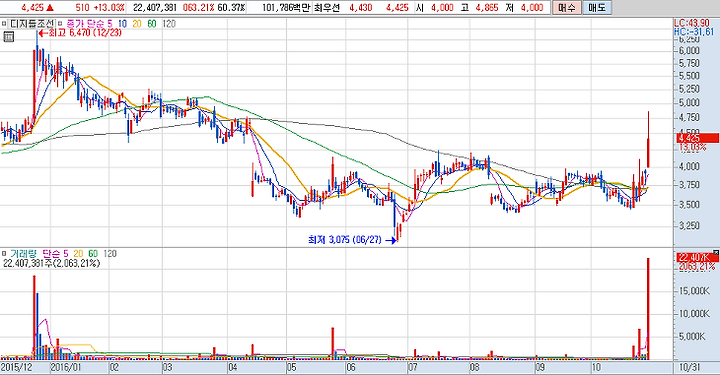Click volume 22,407,381 in top bar

point(155,8)
